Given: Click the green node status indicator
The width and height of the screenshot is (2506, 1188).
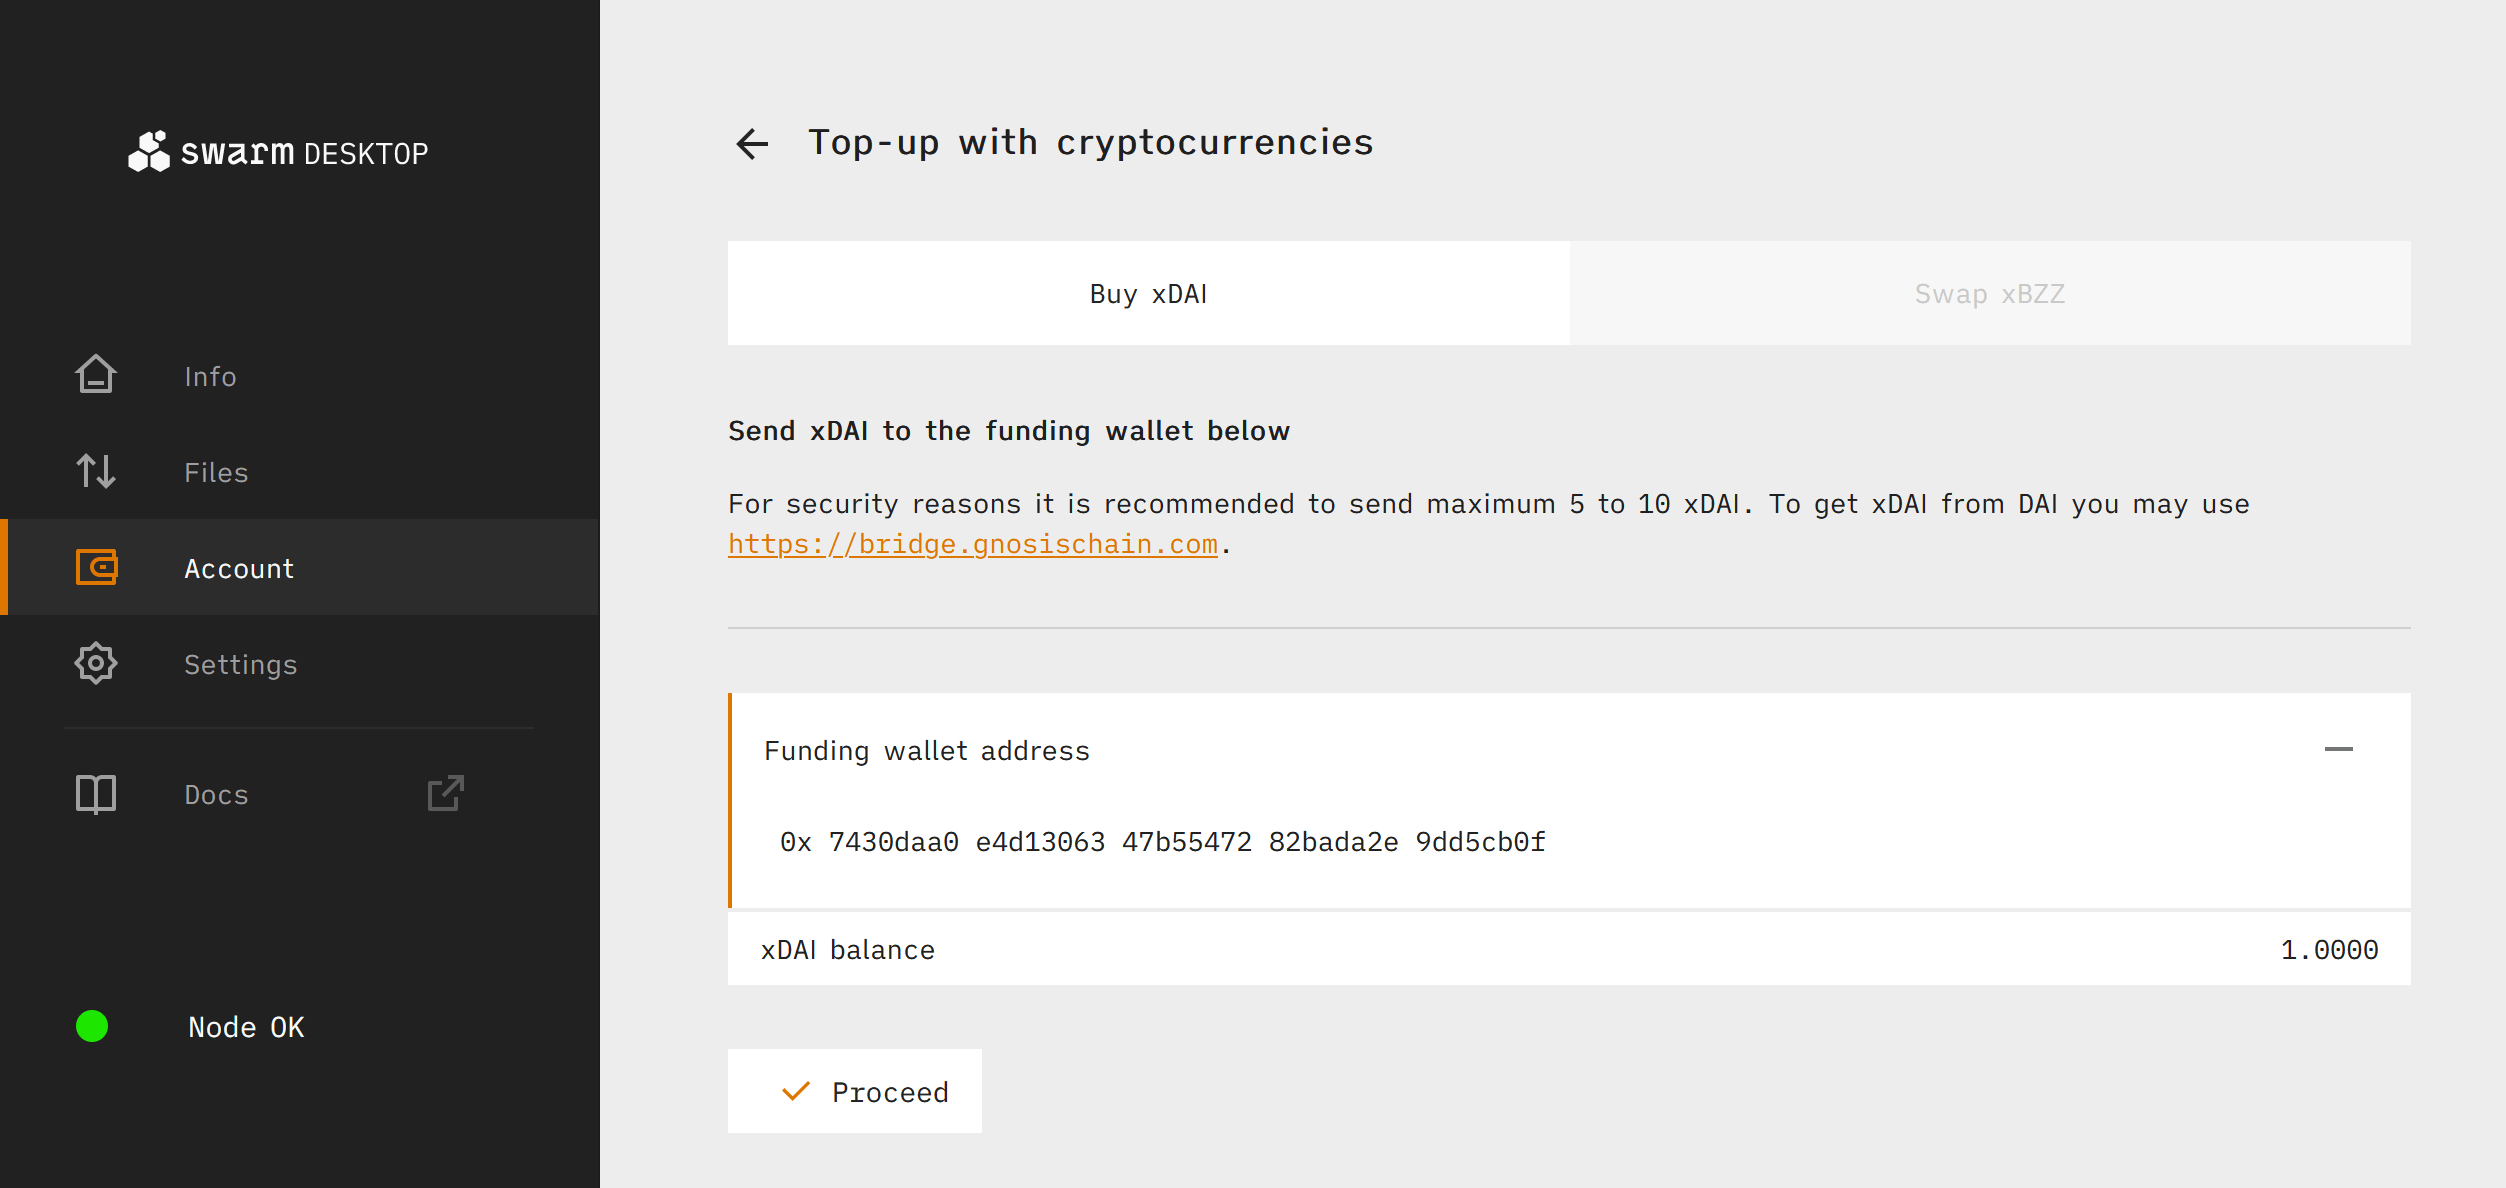Looking at the screenshot, I should tap(92, 1026).
